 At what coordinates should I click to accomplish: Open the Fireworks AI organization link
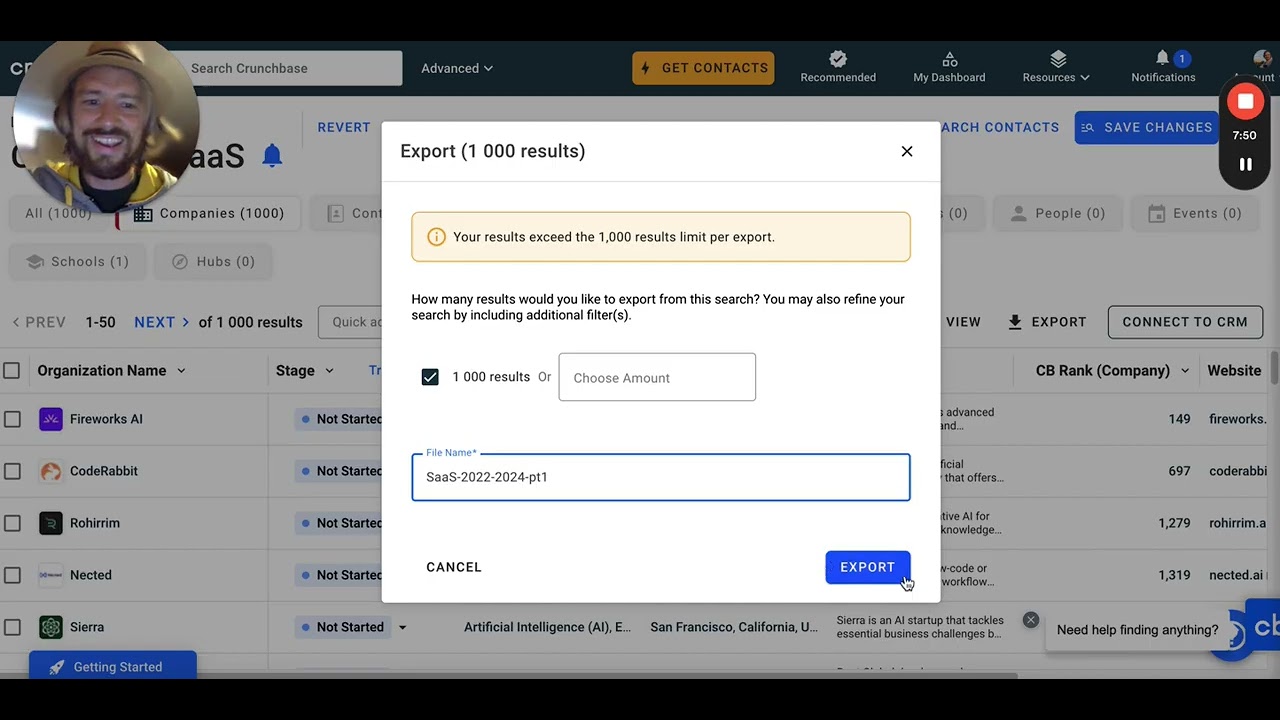[x=106, y=419]
